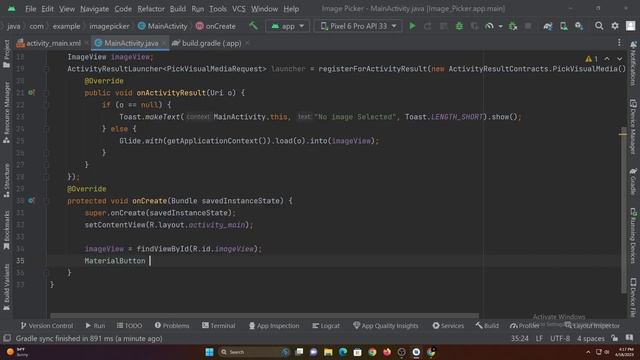
Task: Click the override gutter icon beside onCreate
Action: [31, 200]
